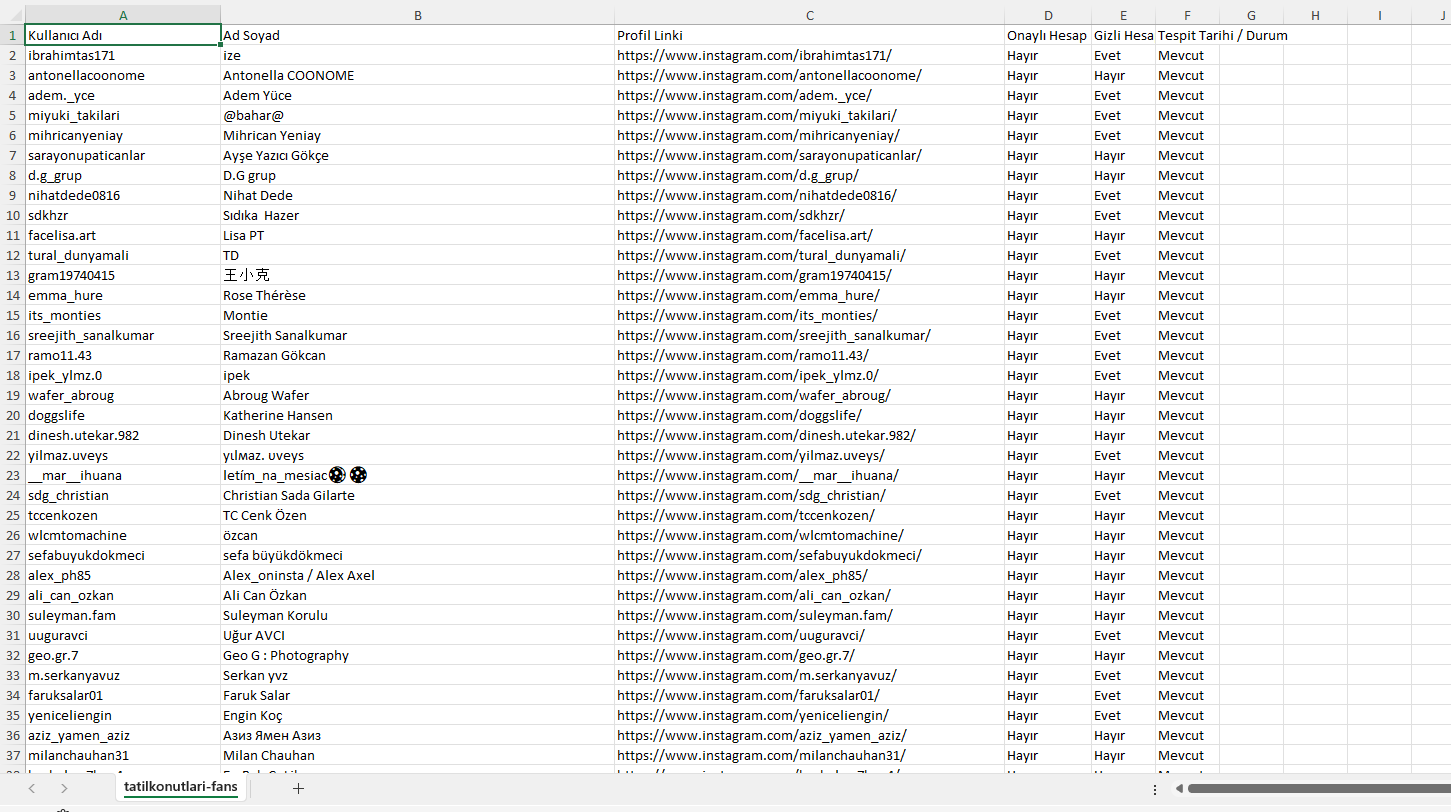This screenshot has height=812, width=1451.
Task: Click the horizontal scrollbar thumb
Action: (x=1319, y=789)
